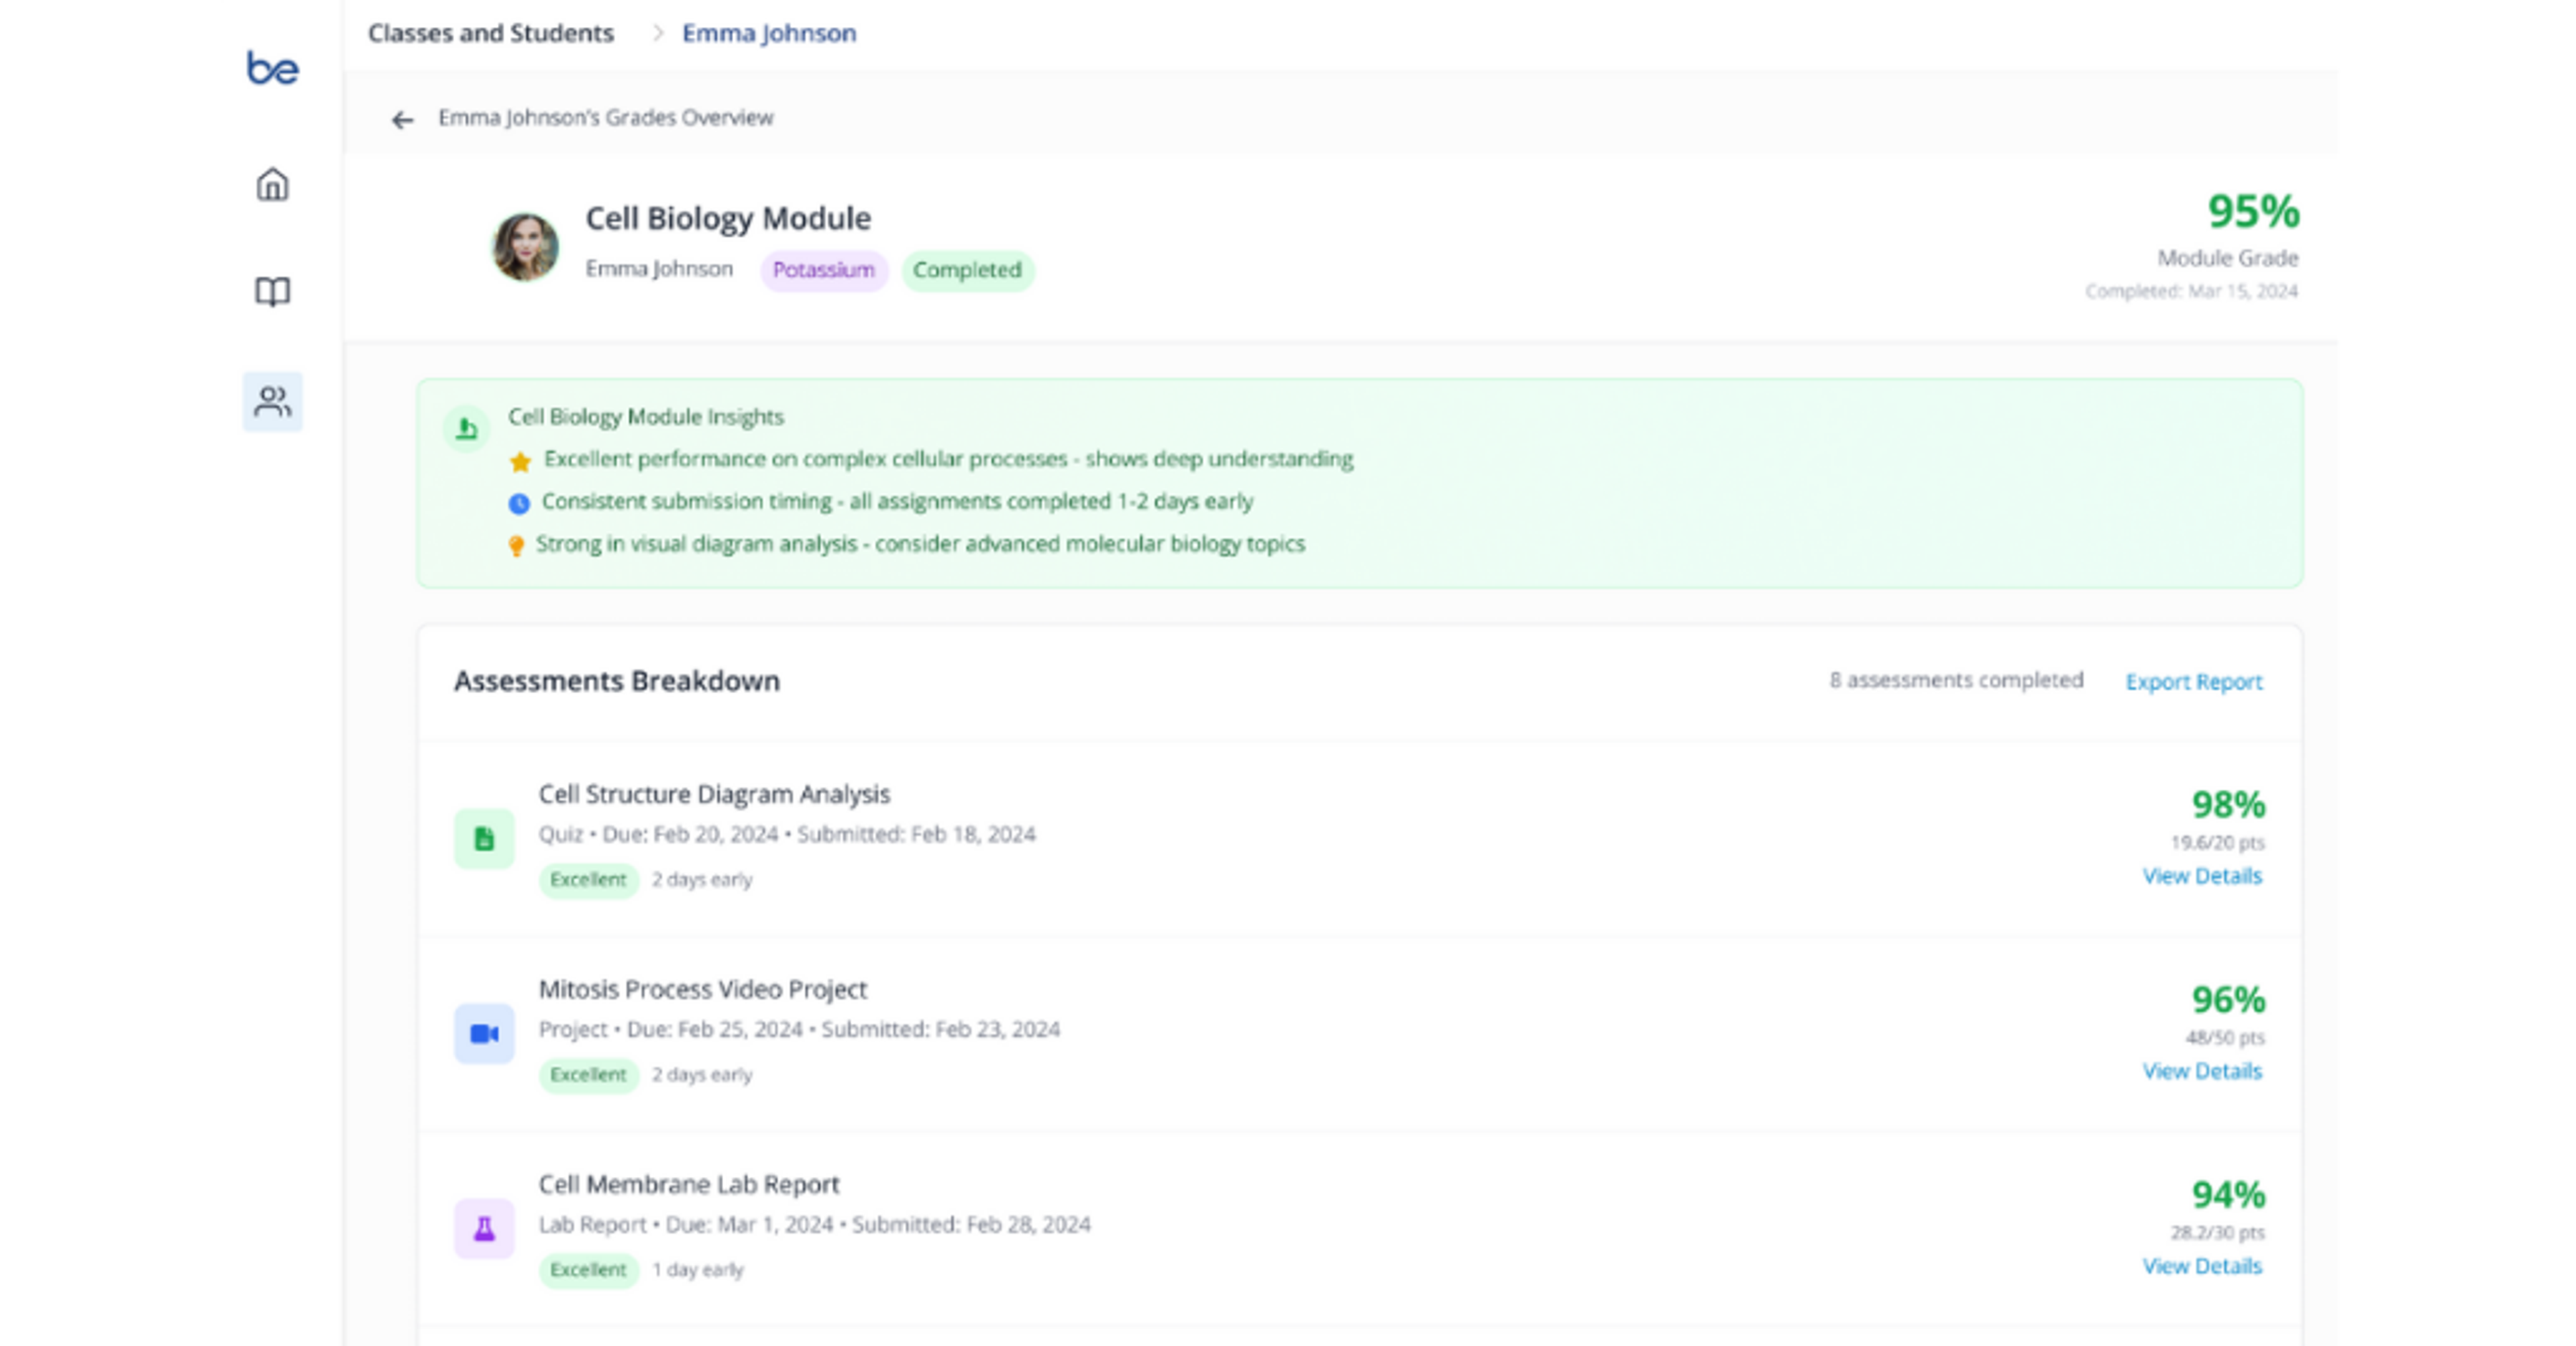Screen dimensions: 2576x1346
Task: Click the student name under module title
Action: click(659, 269)
